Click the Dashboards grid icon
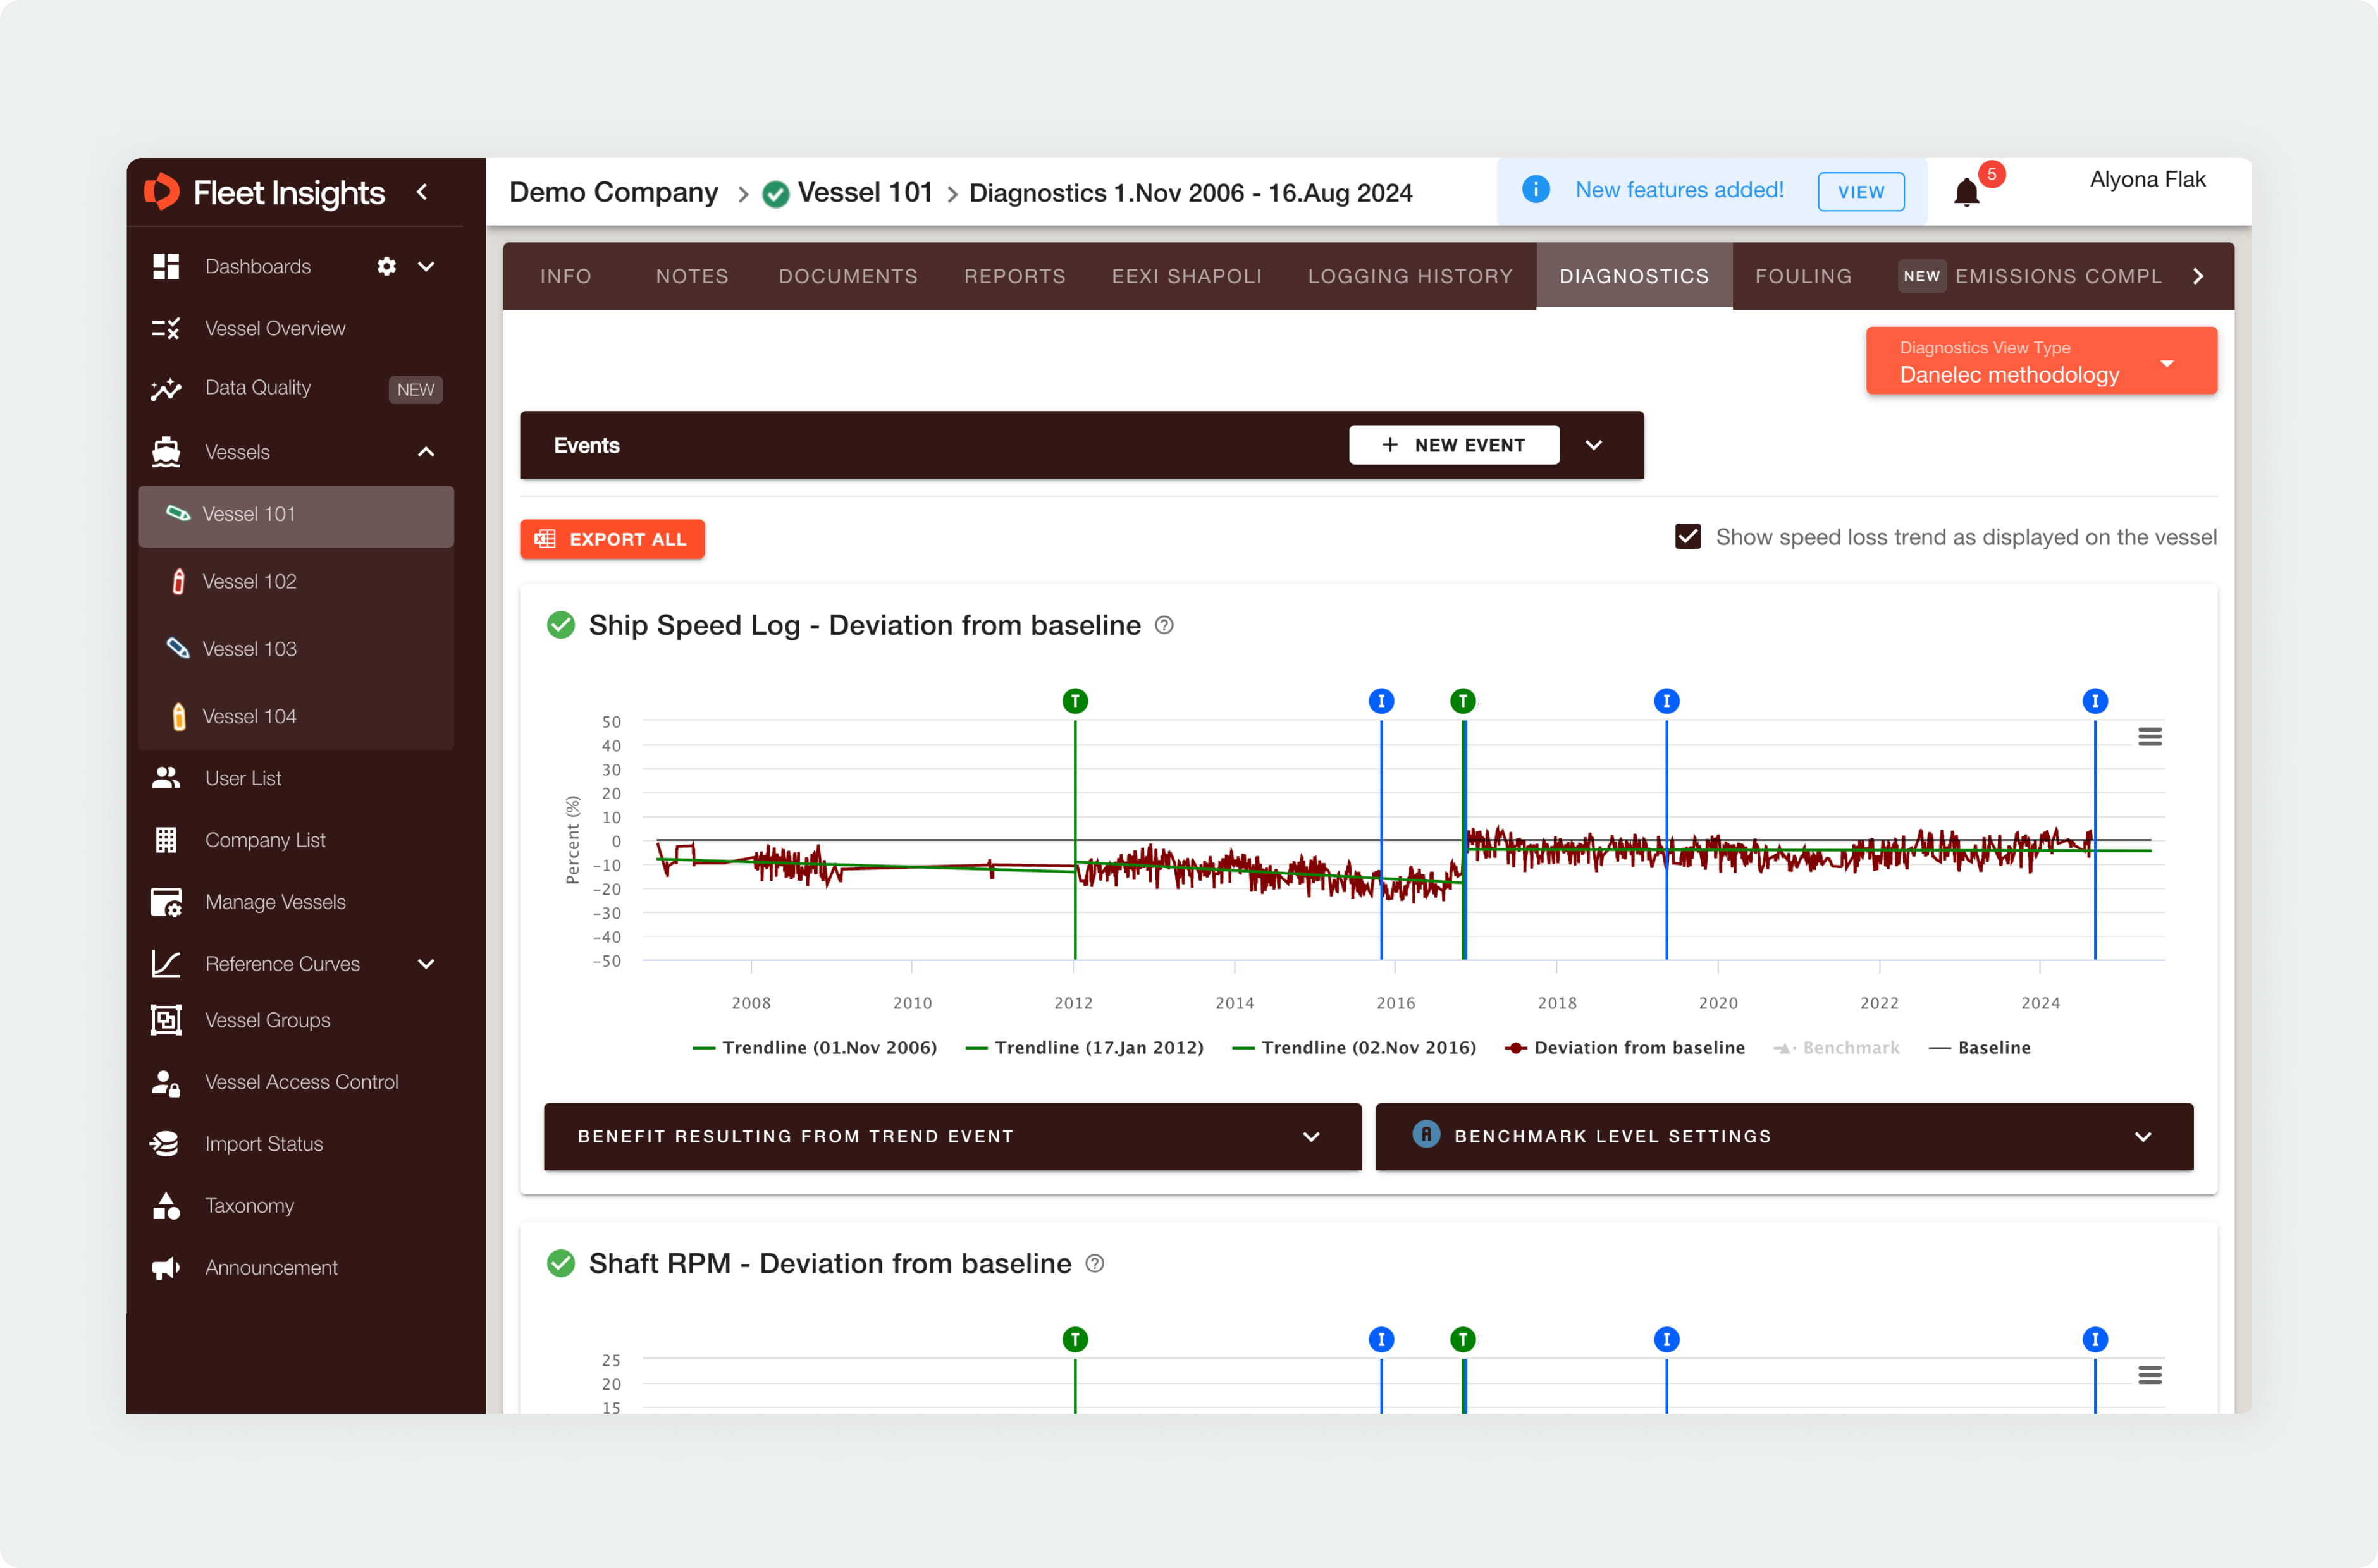2378x1568 pixels. (x=166, y=266)
